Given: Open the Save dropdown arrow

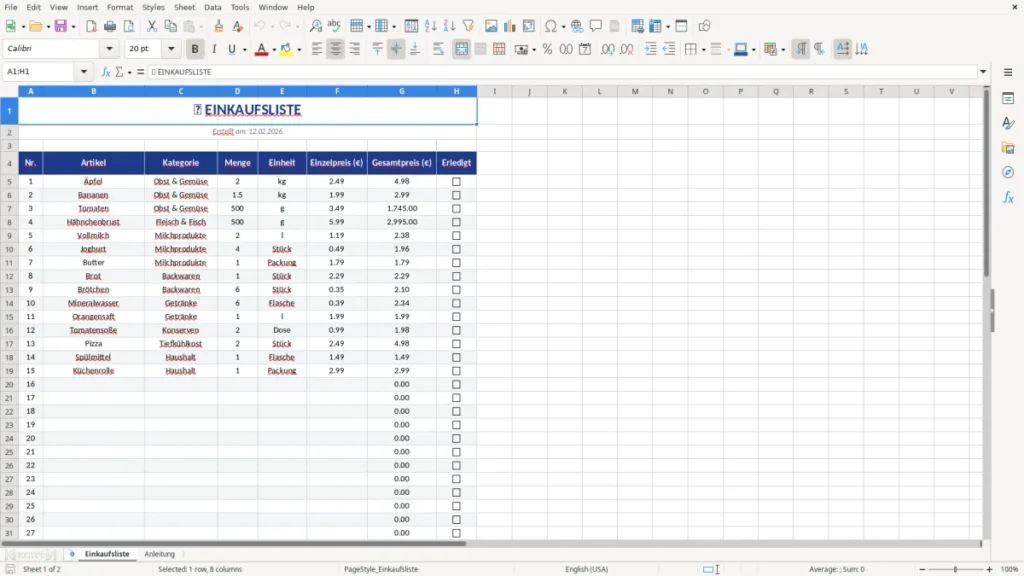Looking at the screenshot, I should pos(73,27).
